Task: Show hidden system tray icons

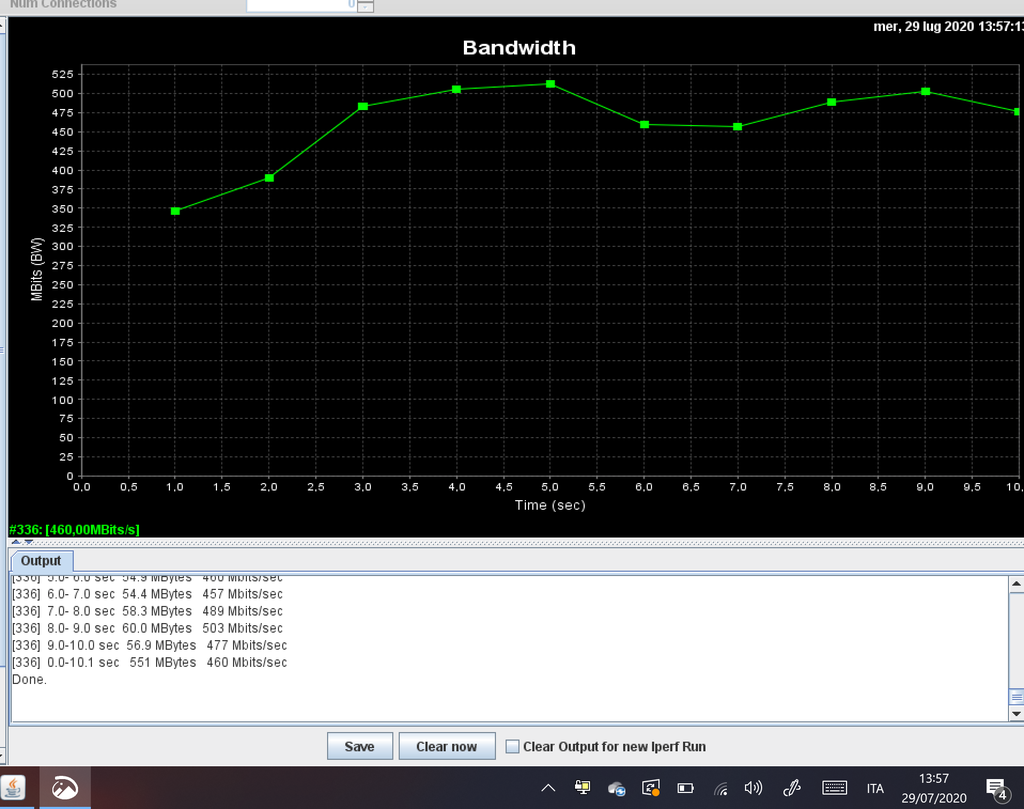Action: point(548,788)
